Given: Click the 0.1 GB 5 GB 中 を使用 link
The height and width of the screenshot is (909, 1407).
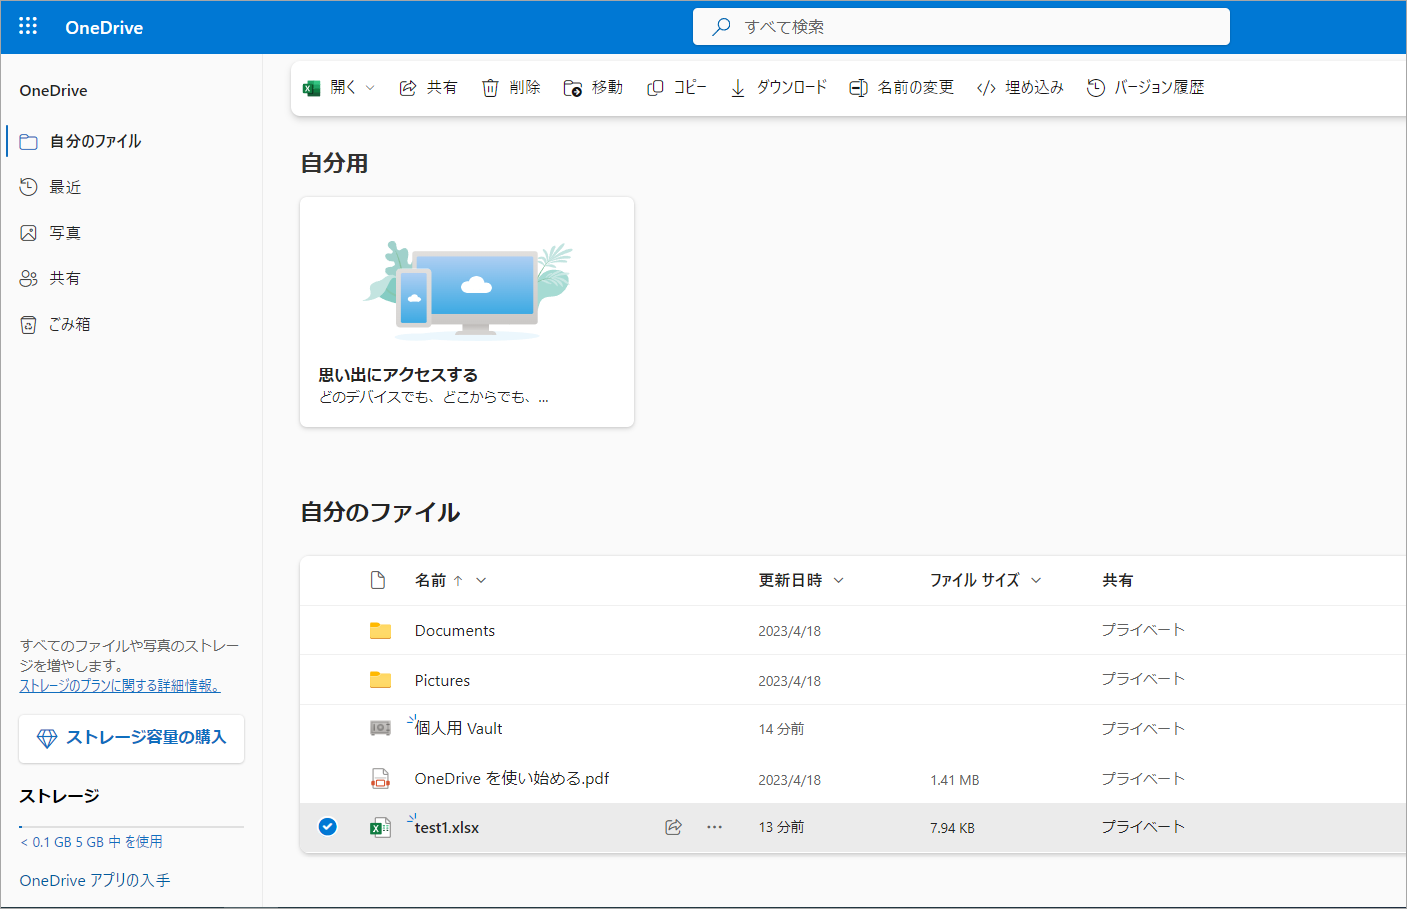Looking at the screenshot, I should click(x=91, y=842).
